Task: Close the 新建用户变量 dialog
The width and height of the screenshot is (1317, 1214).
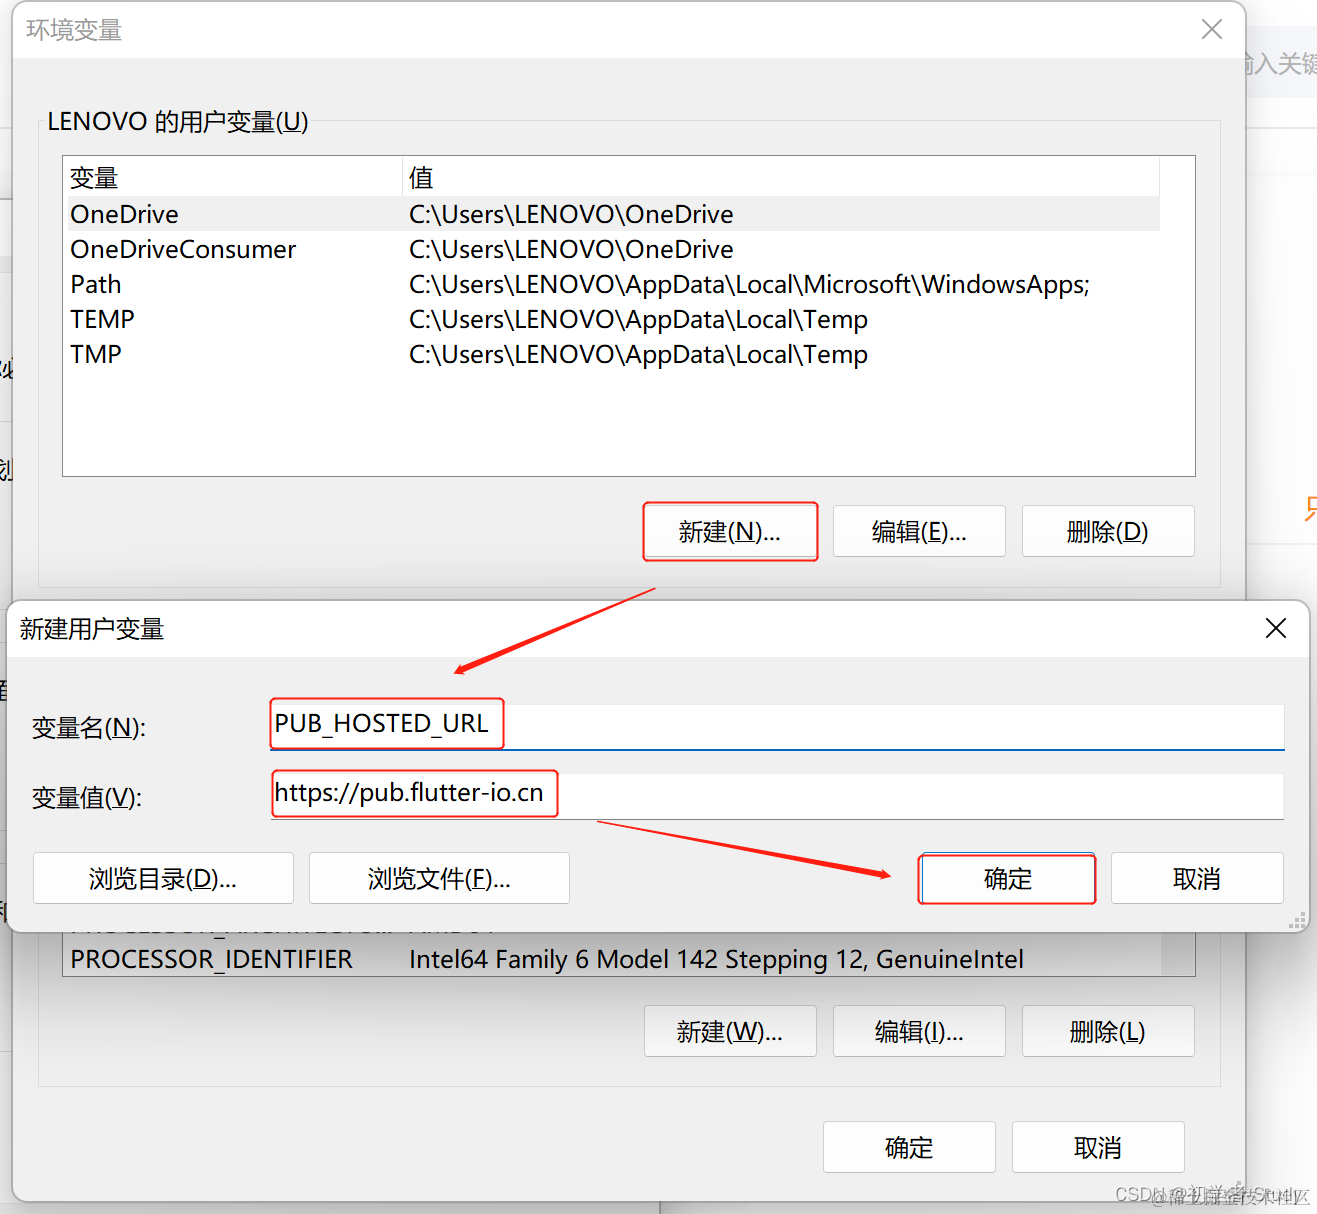Action: click(1276, 628)
